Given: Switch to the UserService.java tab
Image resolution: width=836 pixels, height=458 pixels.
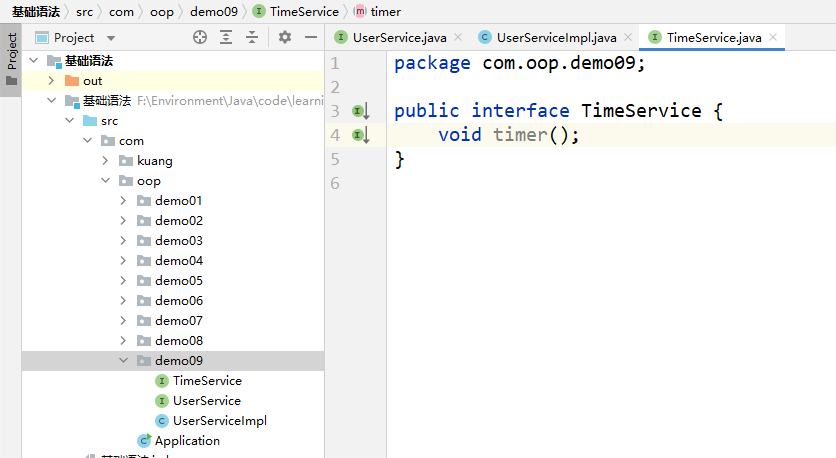Looking at the screenshot, I should click(x=399, y=38).
